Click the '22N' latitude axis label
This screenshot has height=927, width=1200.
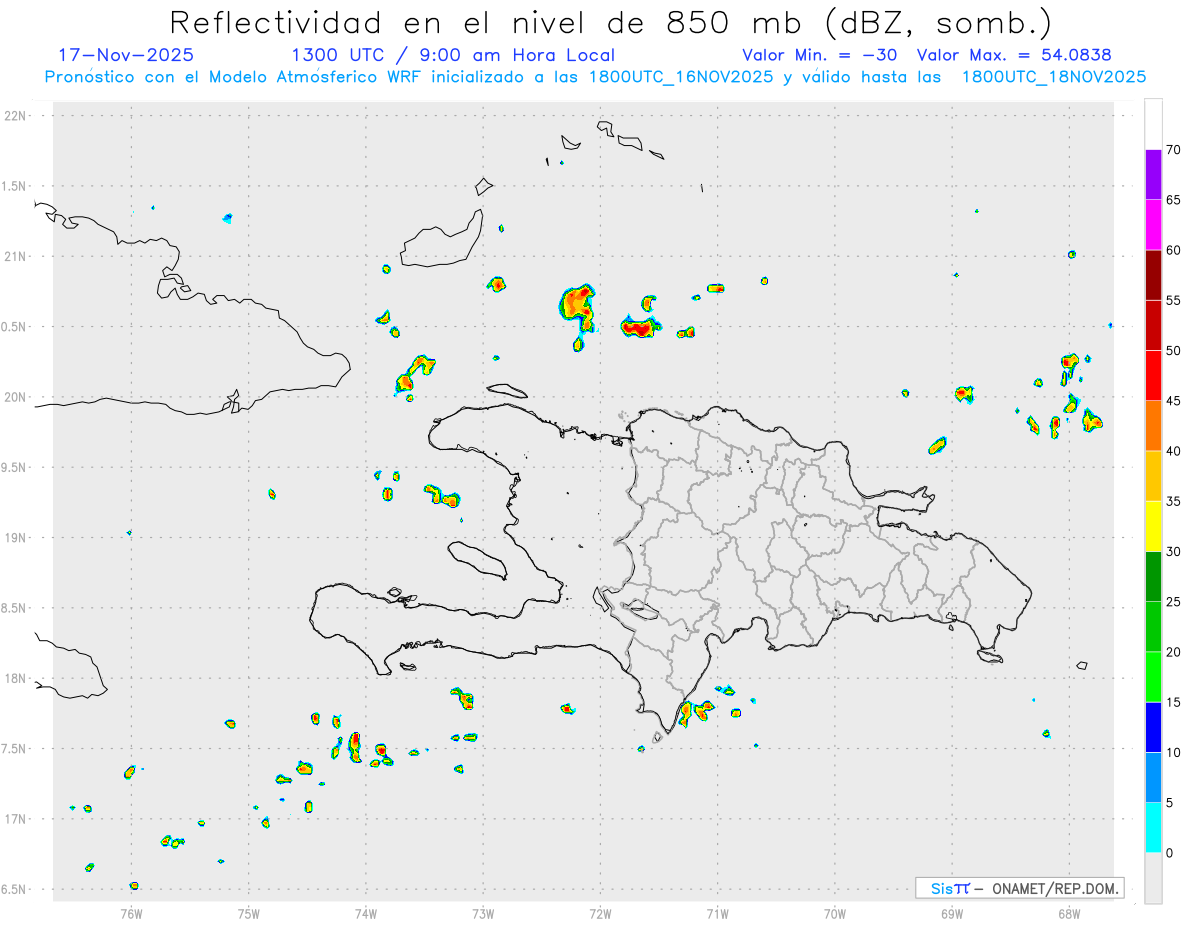[x=17, y=115]
